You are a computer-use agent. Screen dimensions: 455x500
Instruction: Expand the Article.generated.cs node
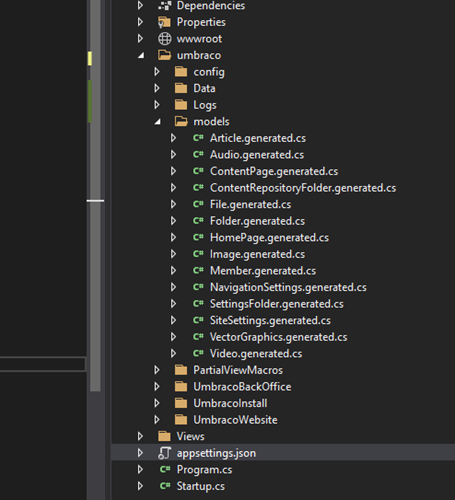click(173, 138)
